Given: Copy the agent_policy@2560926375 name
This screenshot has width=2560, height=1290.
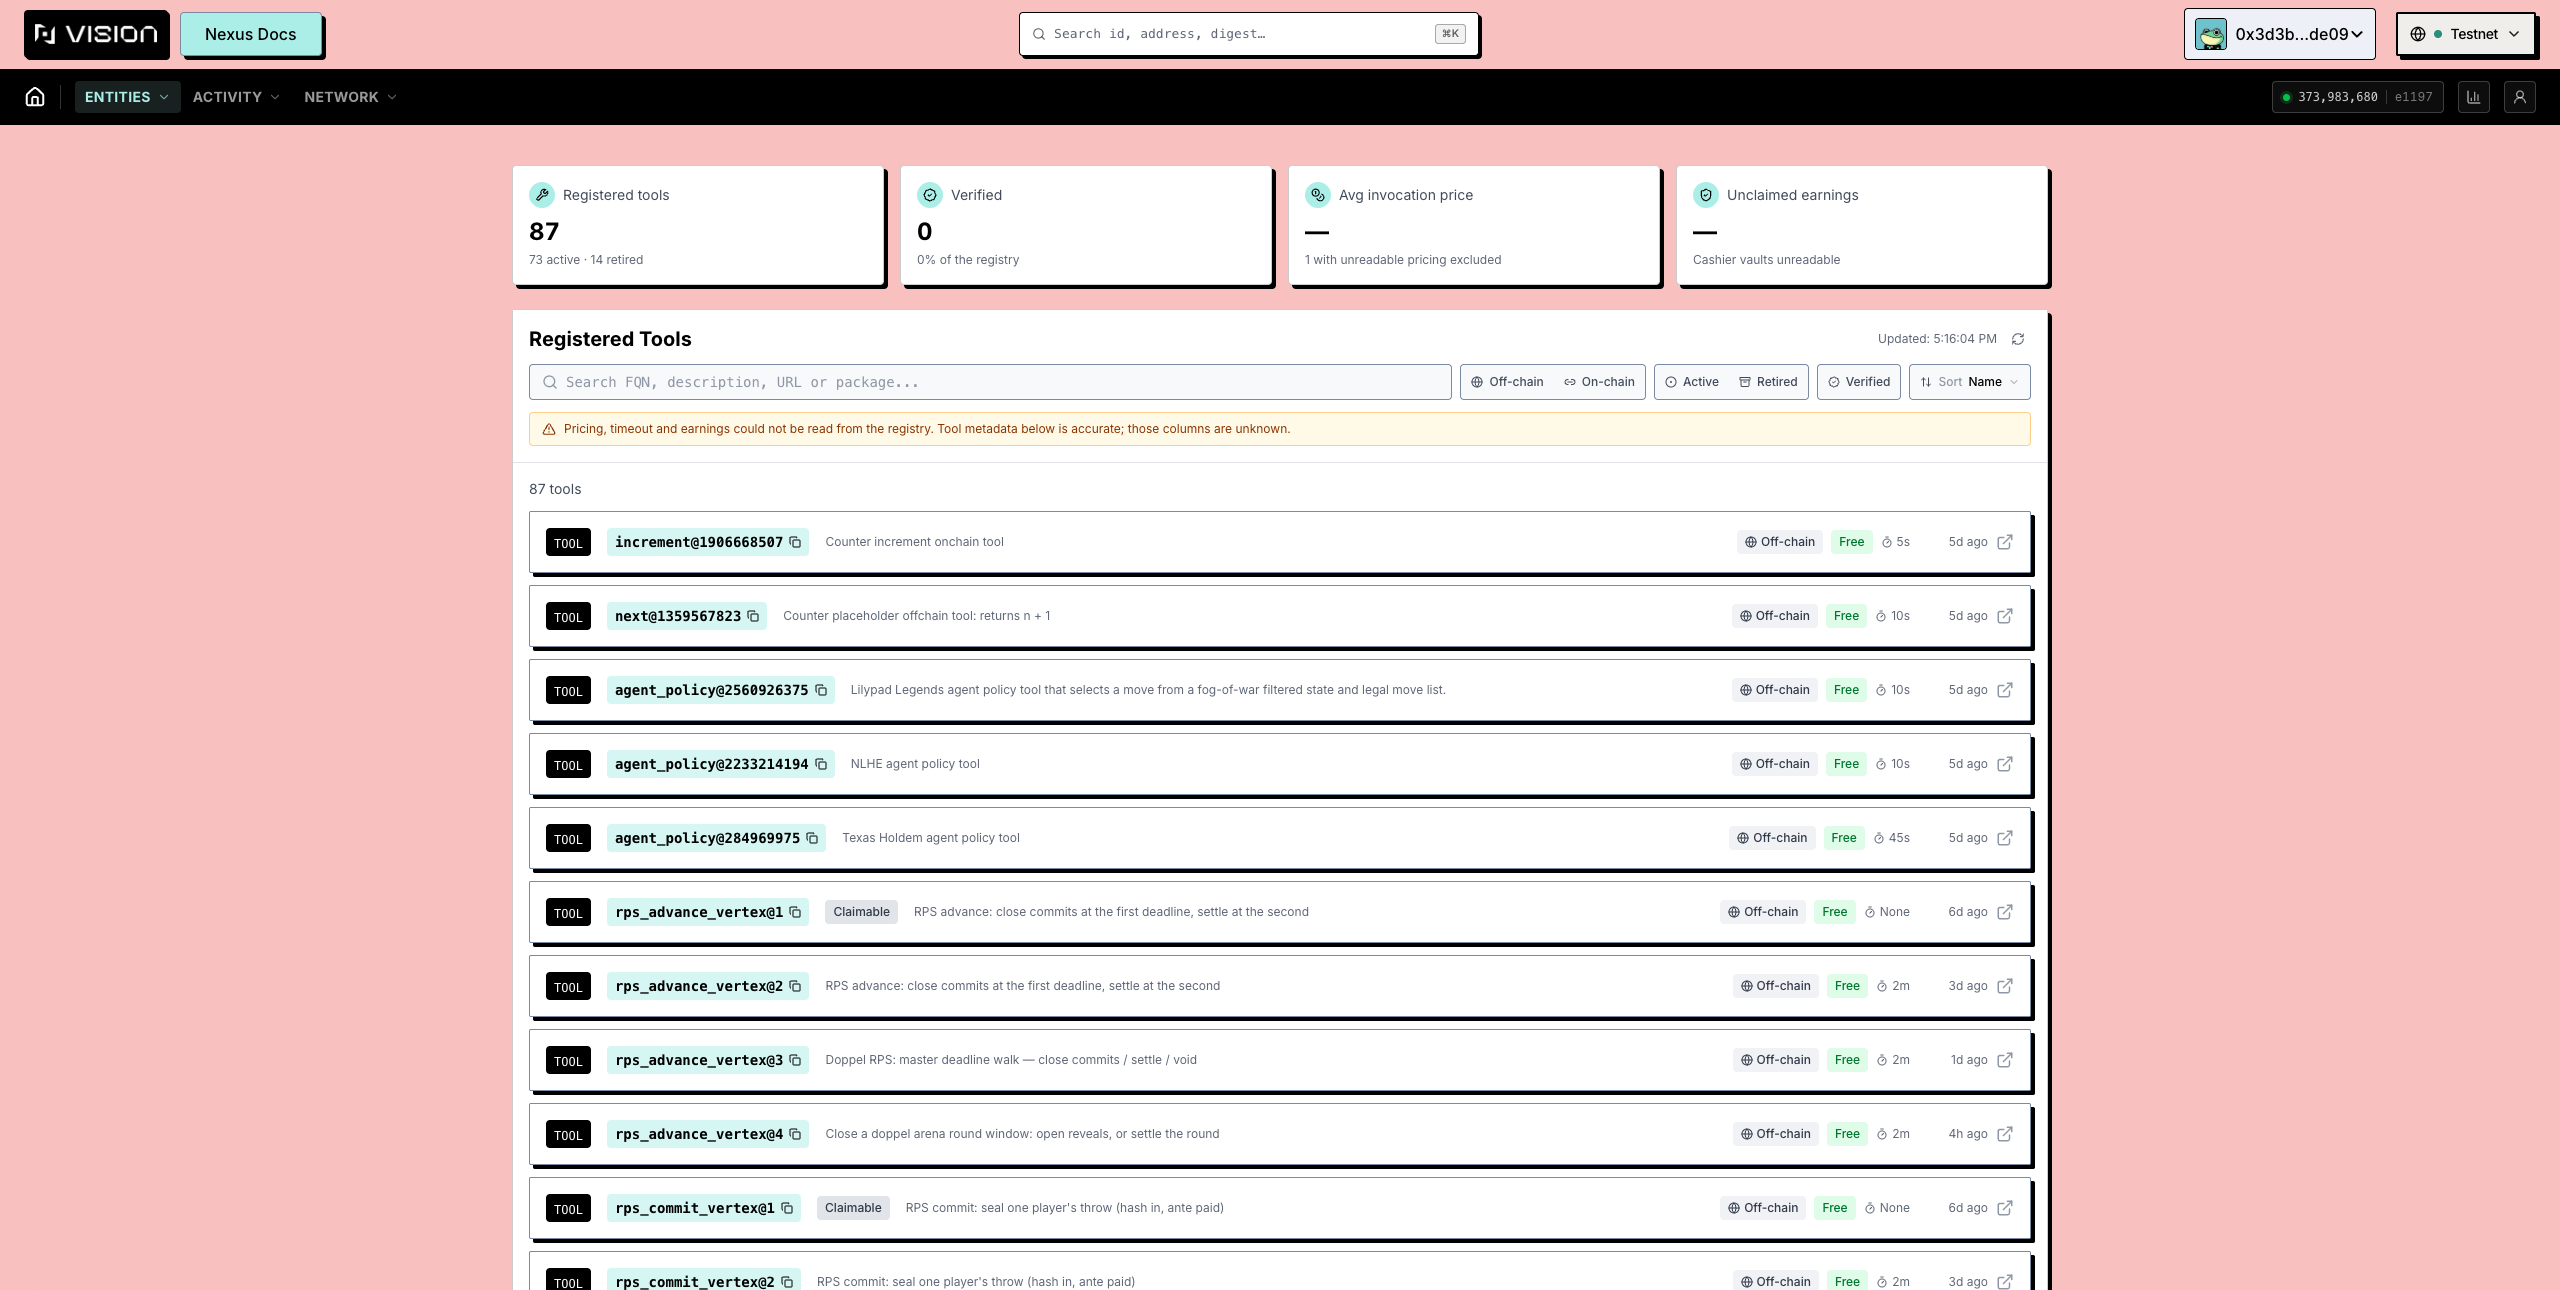Looking at the screenshot, I should click(x=821, y=690).
